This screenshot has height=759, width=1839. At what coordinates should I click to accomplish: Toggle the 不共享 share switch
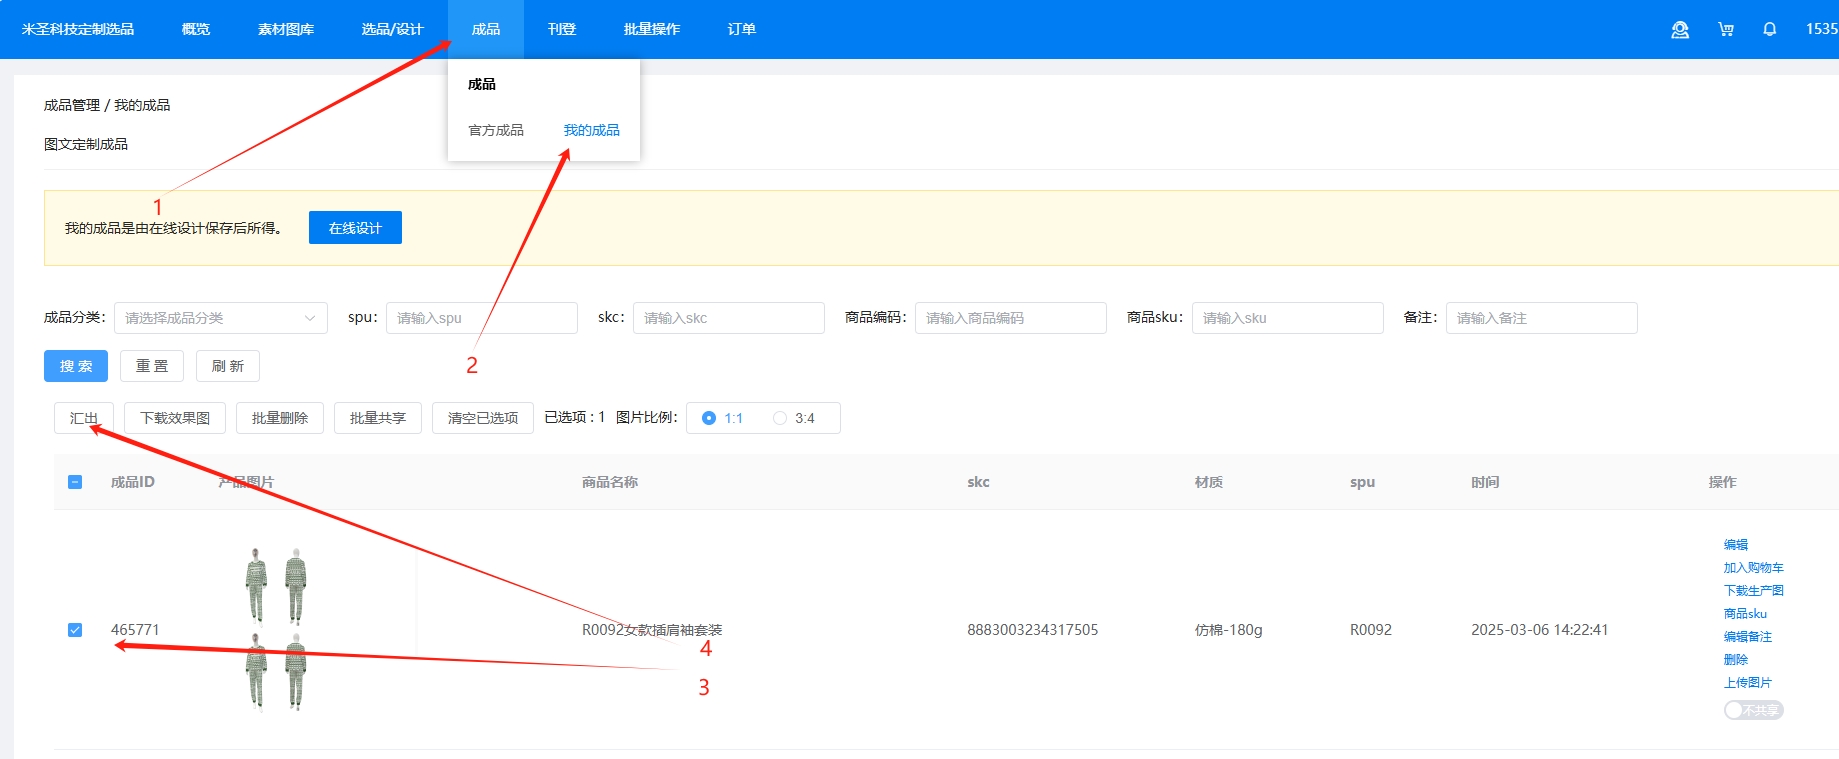pos(1753,710)
